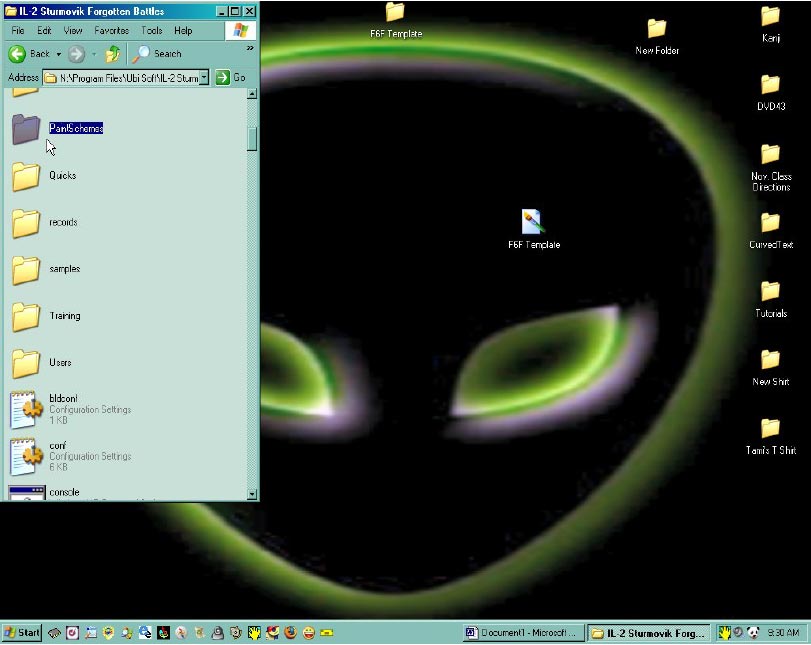This screenshot has width=811, height=645.
Task: Click the panda icon in system tray
Action: pyautogui.click(x=752, y=633)
